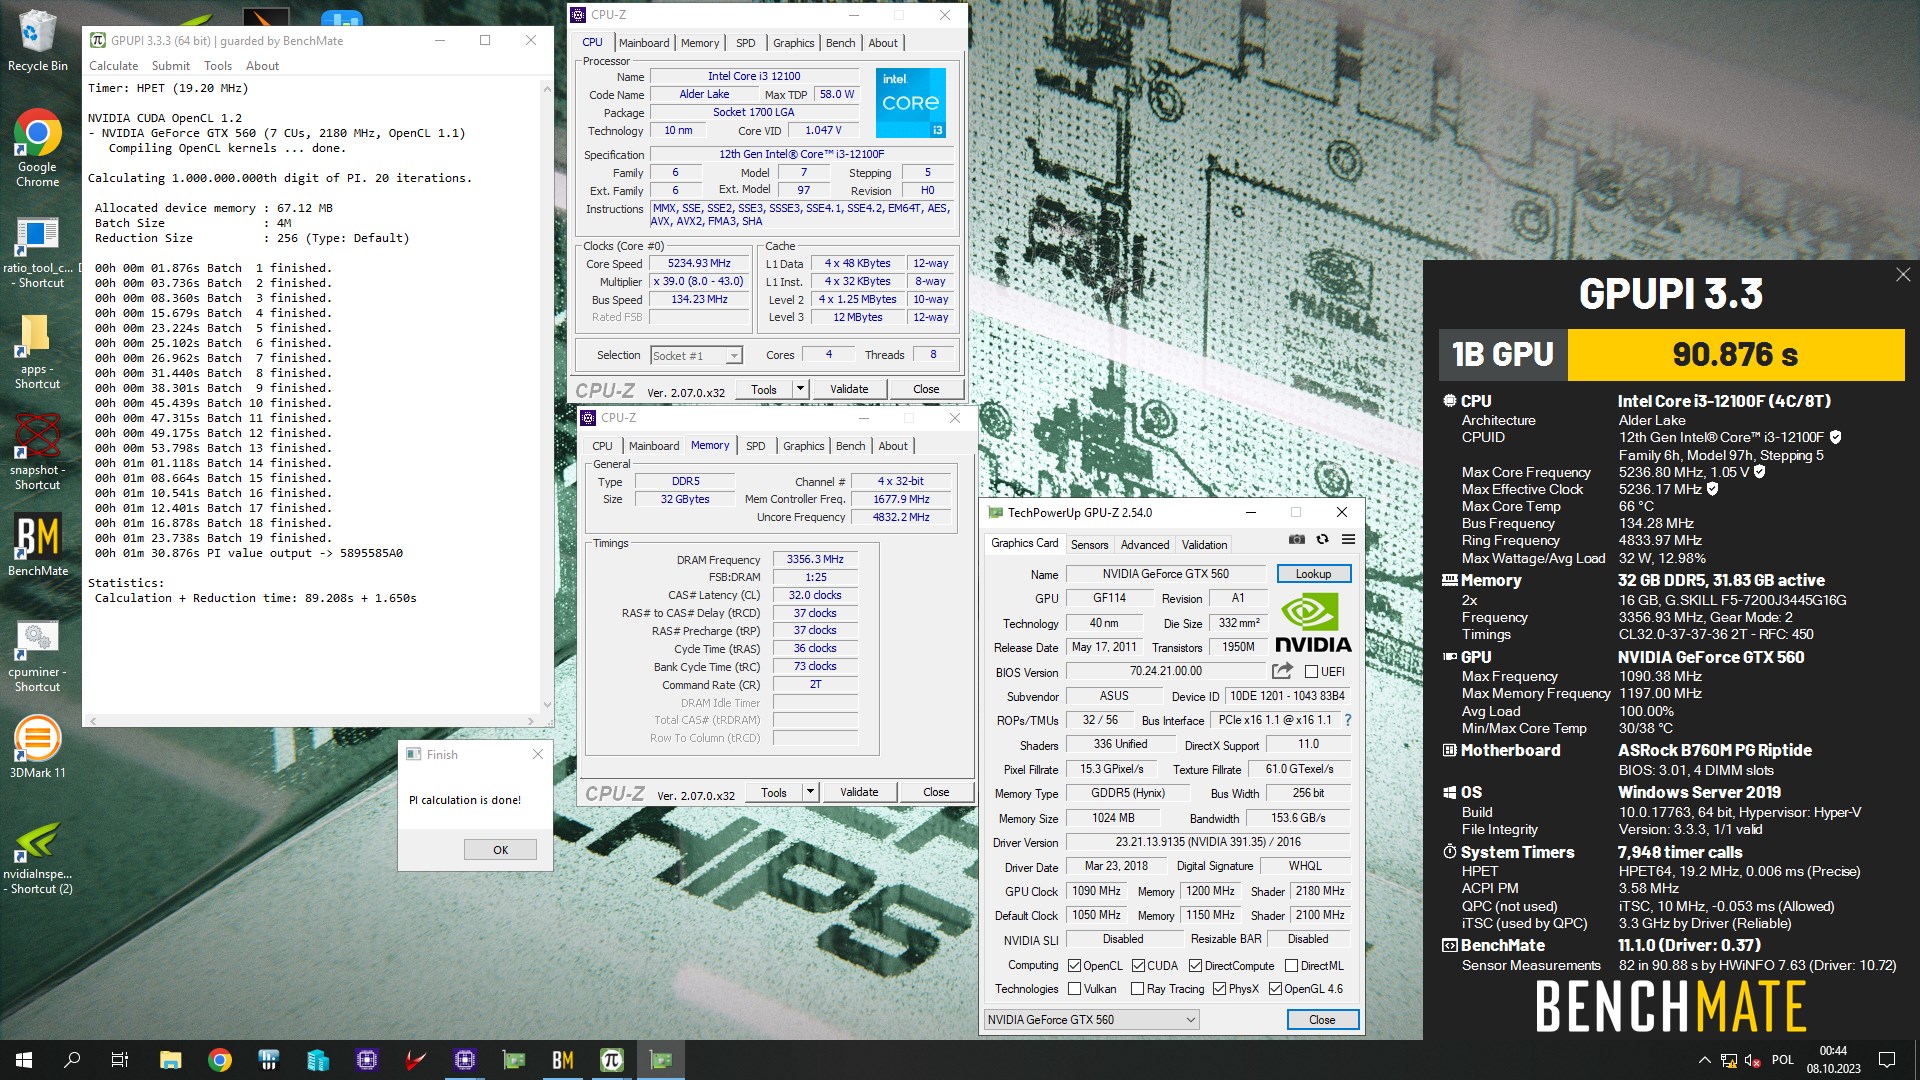
Task: Select the BenchMate desktop icon
Action: tap(38, 546)
